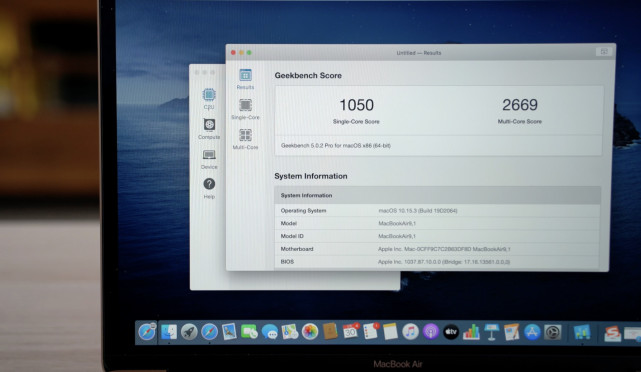The height and width of the screenshot is (372, 641).
Task: Open the Multi-Core section in the sidebar
Action: 245,139
